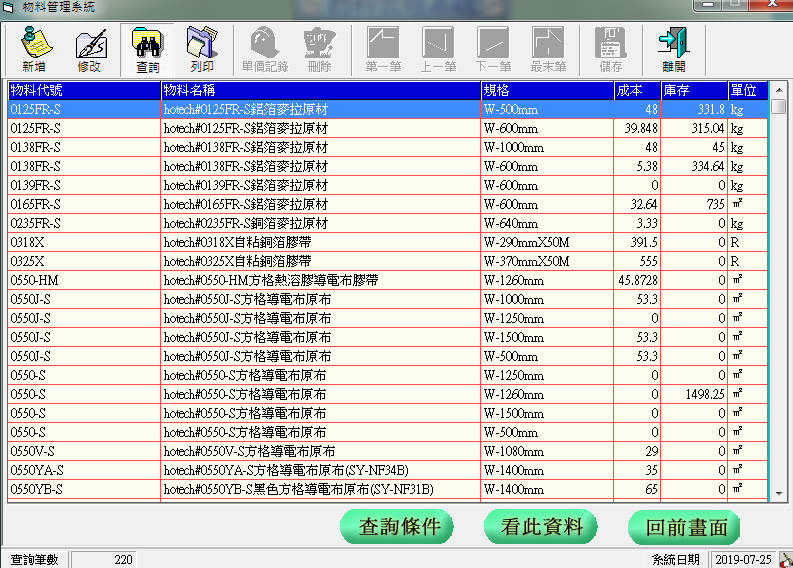Select row with cost 39.848
The width and height of the screenshot is (793, 568).
[x=388, y=128]
